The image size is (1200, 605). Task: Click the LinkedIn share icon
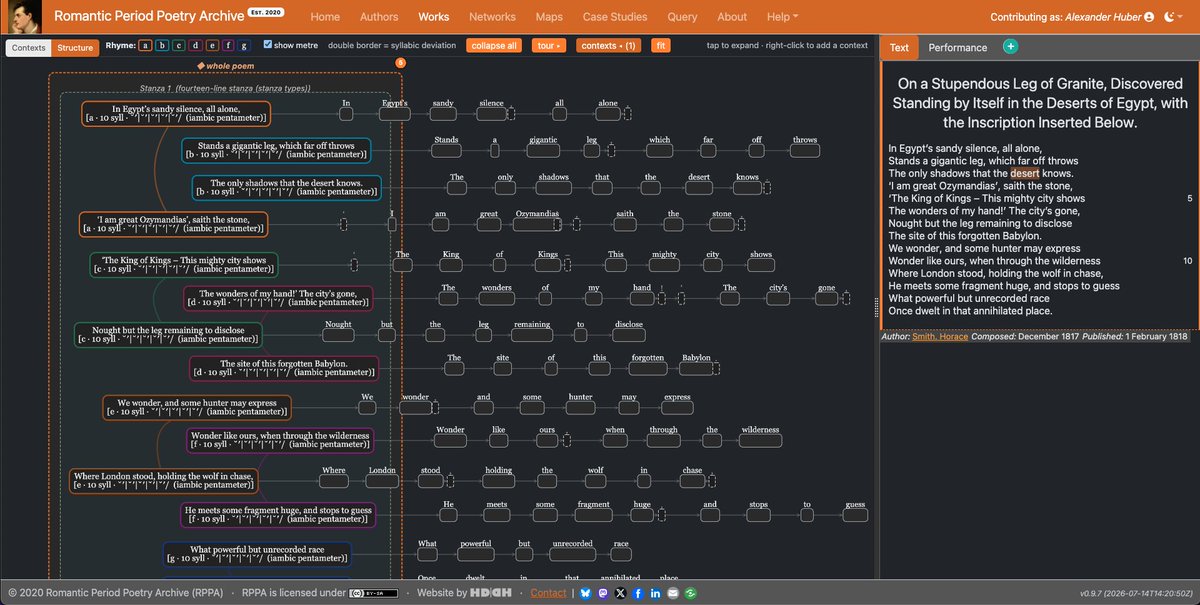655,593
